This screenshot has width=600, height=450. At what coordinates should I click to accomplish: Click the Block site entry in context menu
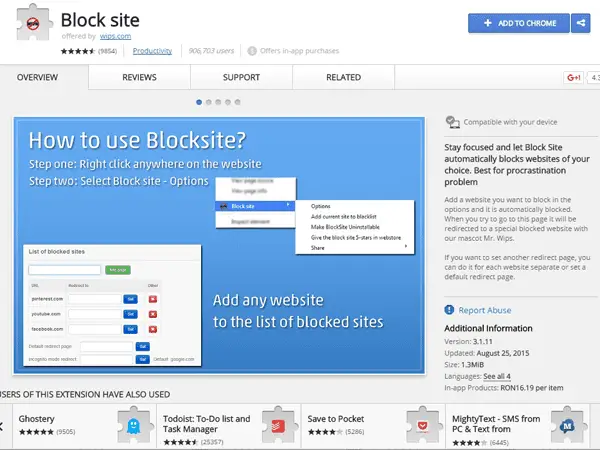(256, 206)
